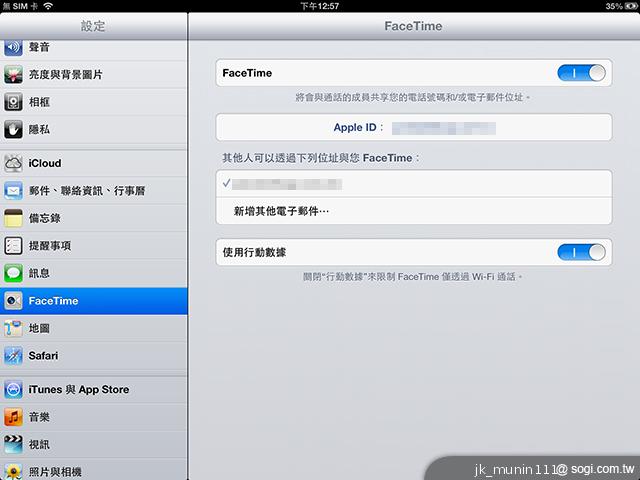
Task: Open 音樂 music settings
Action: coord(94,417)
